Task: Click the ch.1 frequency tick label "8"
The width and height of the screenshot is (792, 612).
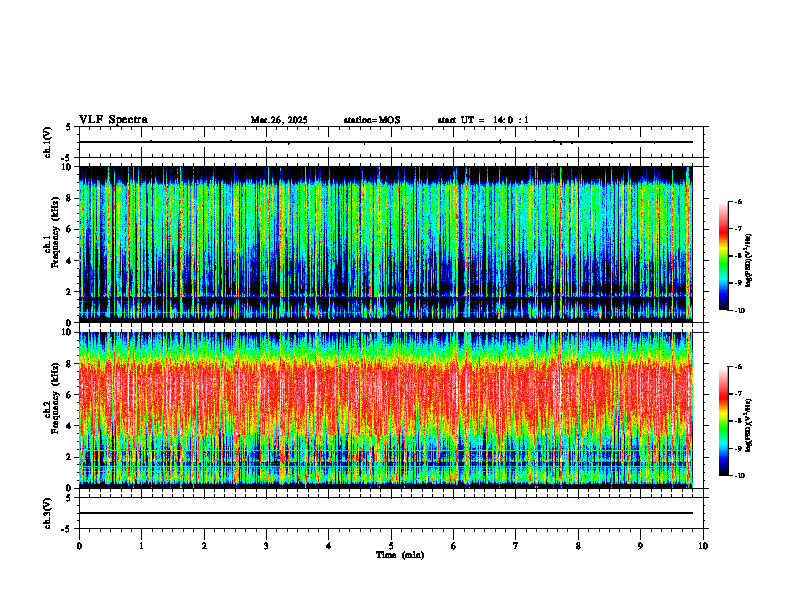Action: 70,198
